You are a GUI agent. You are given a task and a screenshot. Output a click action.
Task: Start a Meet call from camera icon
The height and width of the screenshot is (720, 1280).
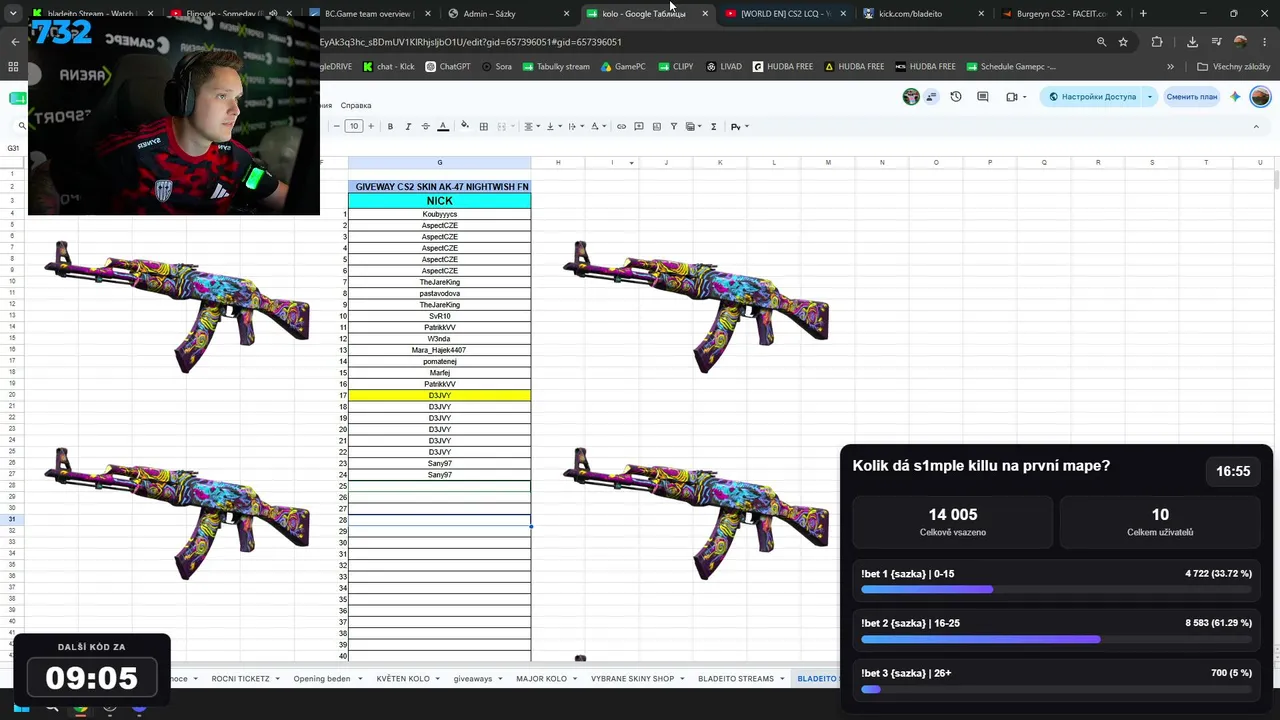(x=1012, y=97)
